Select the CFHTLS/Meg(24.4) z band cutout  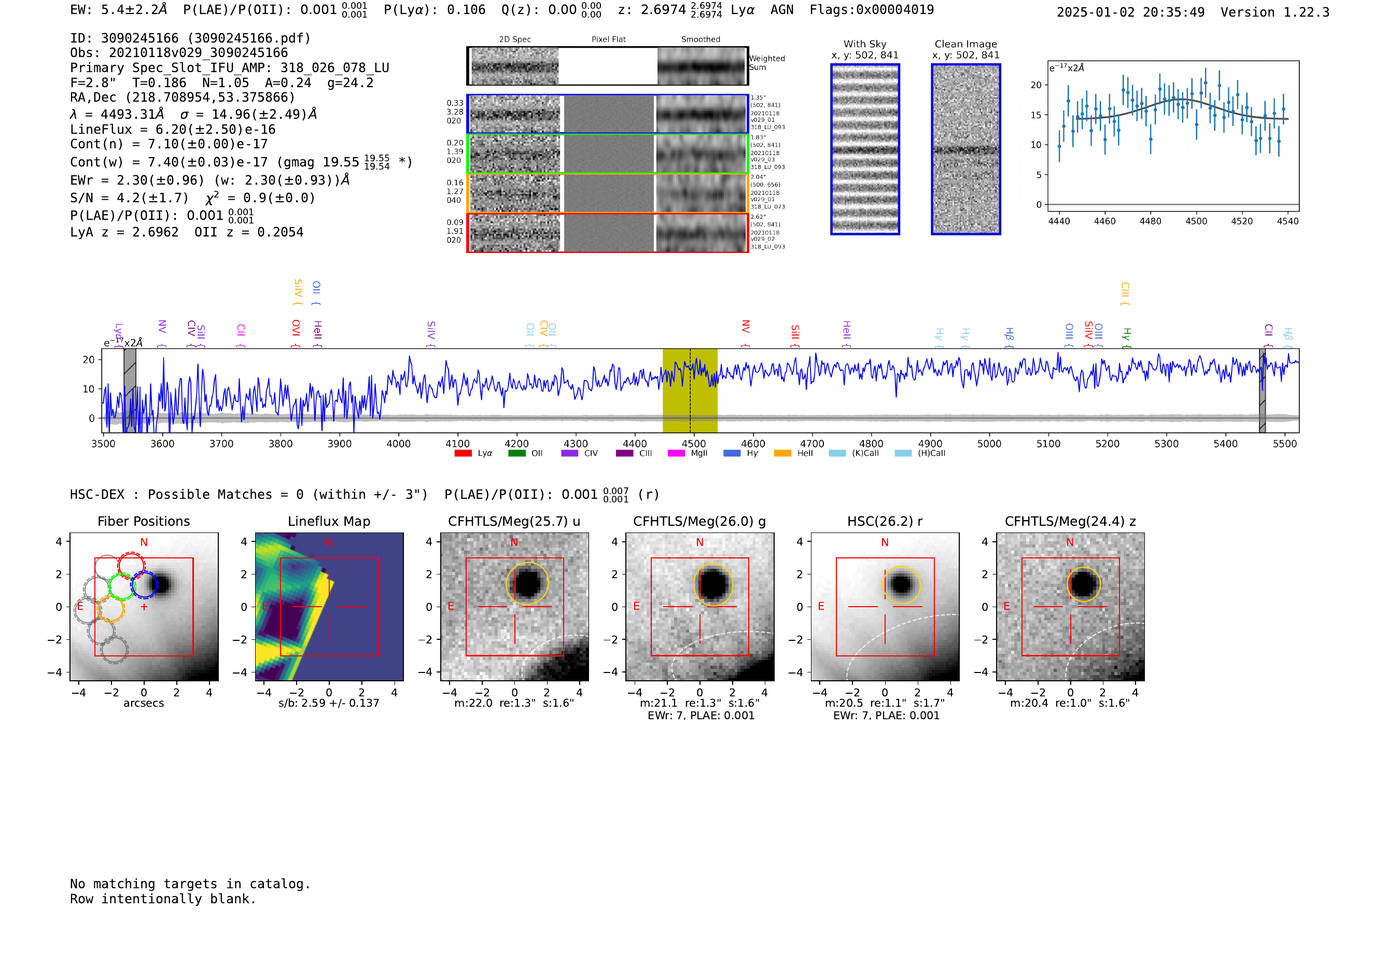click(x=1070, y=607)
